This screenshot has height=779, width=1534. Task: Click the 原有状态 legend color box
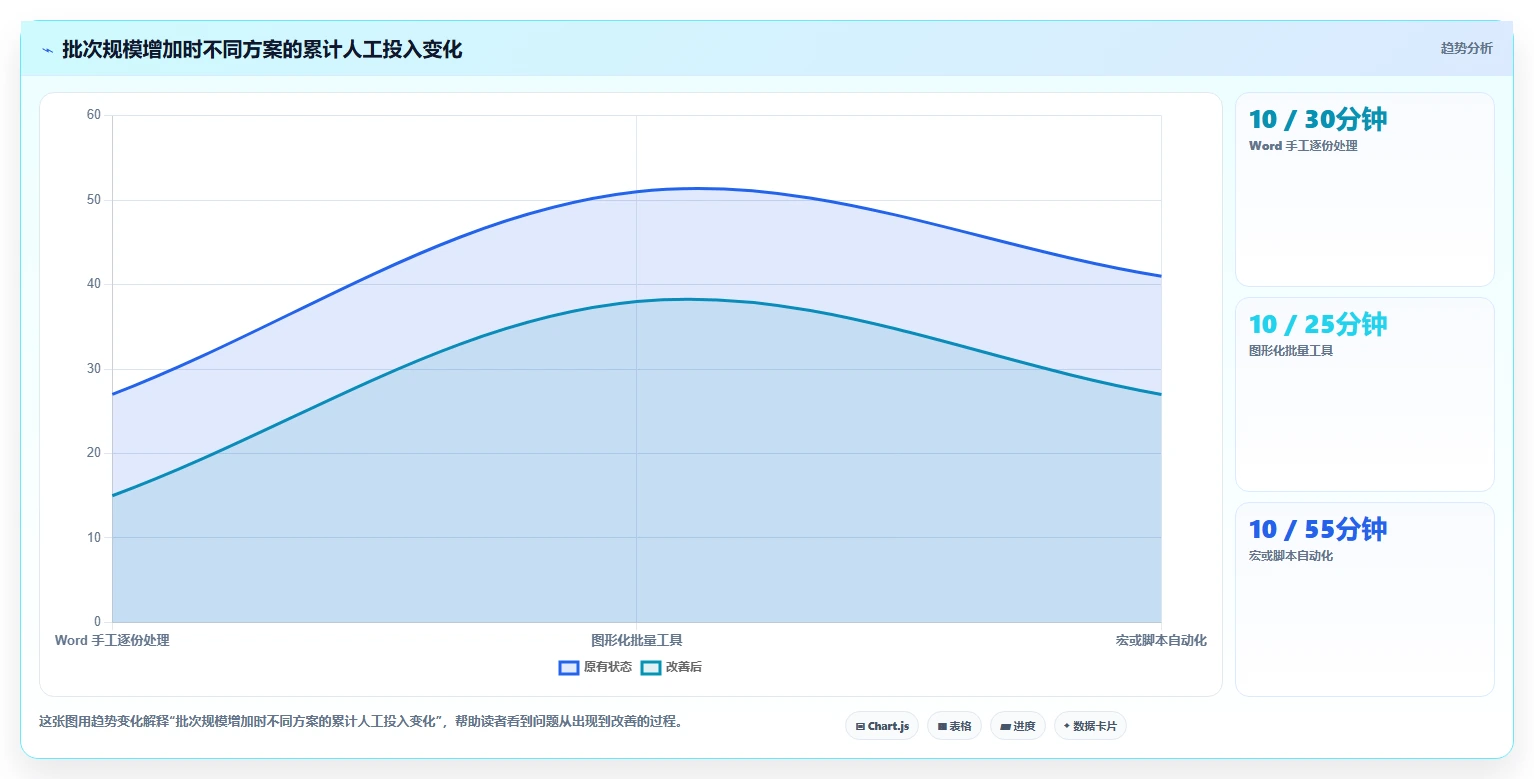569,667
